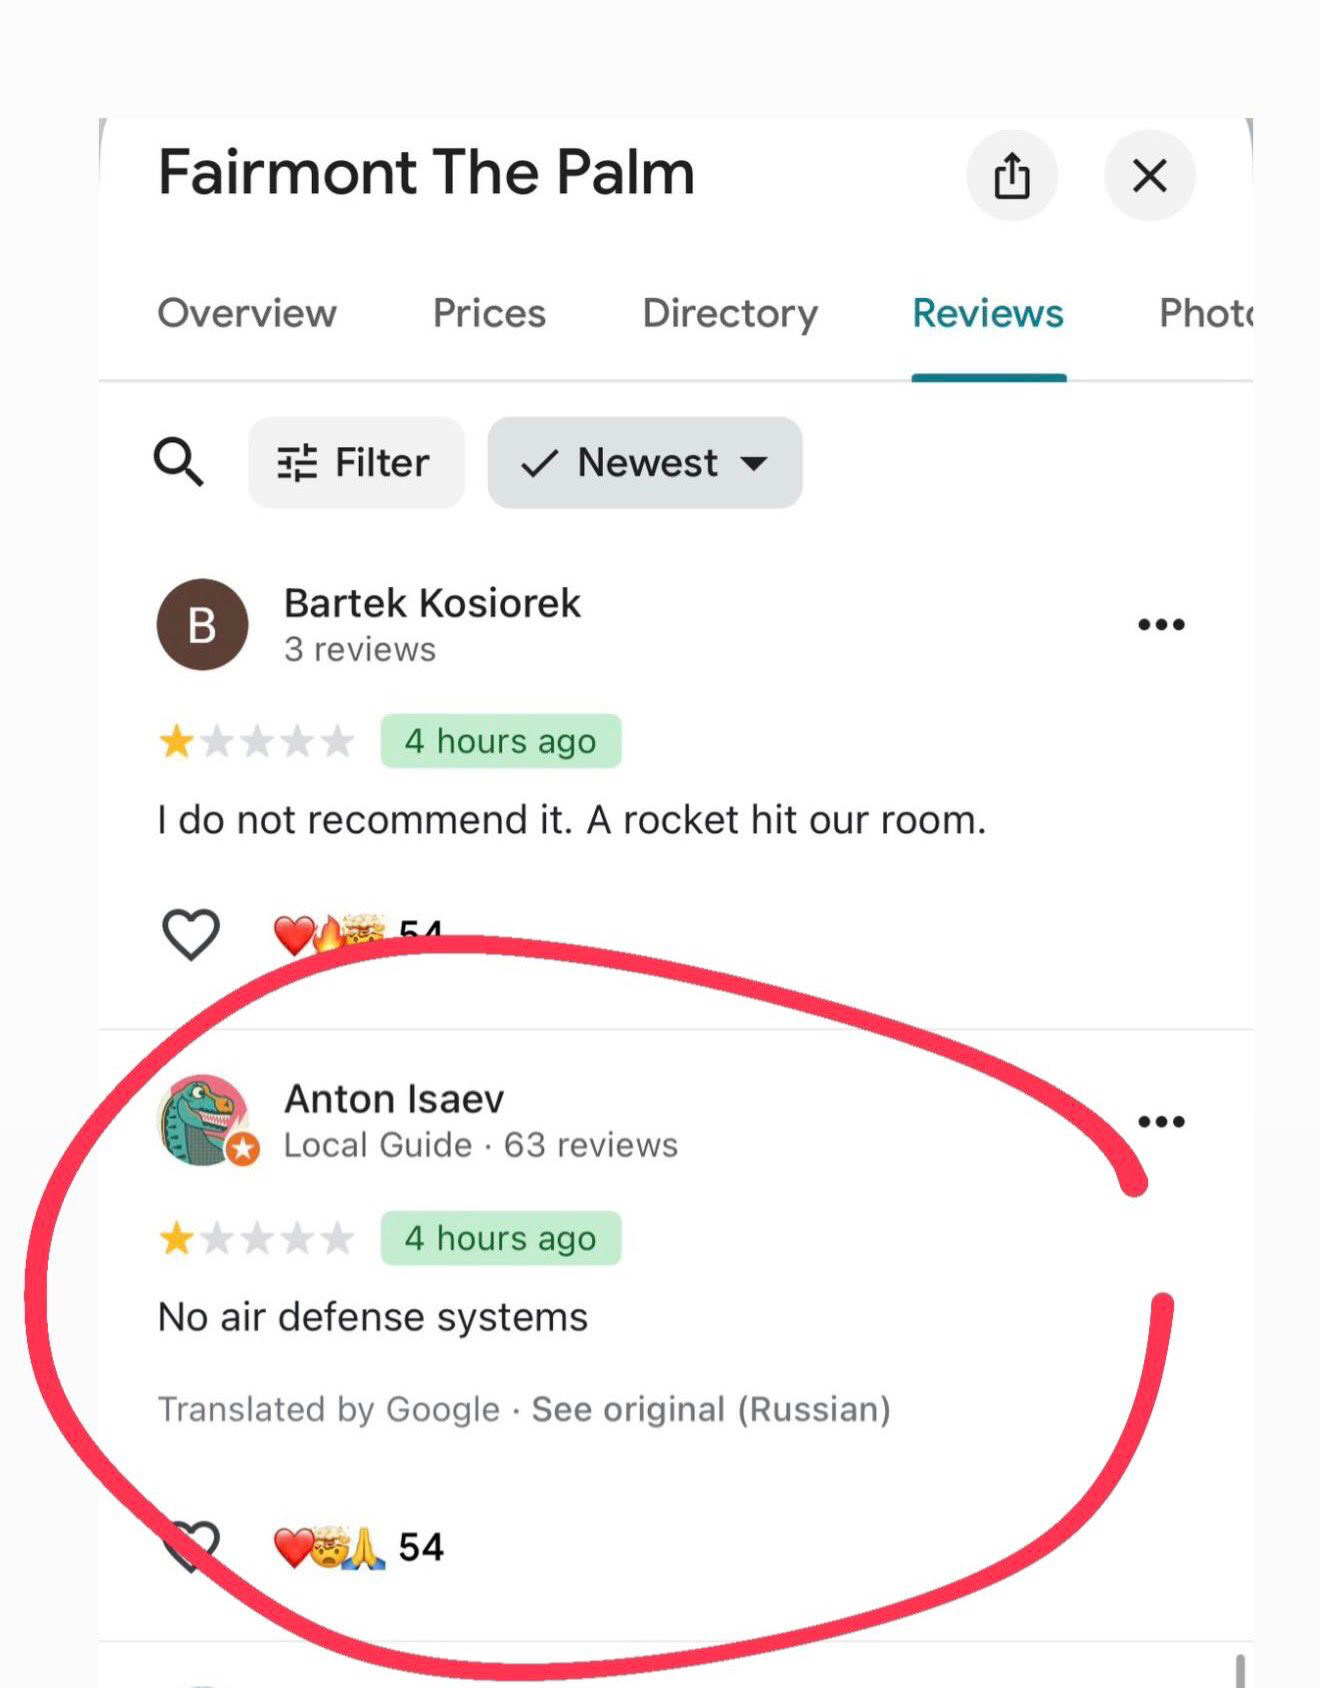
Task: Open more options for Anton Isaev's review
Action: pos(1161,1121)
